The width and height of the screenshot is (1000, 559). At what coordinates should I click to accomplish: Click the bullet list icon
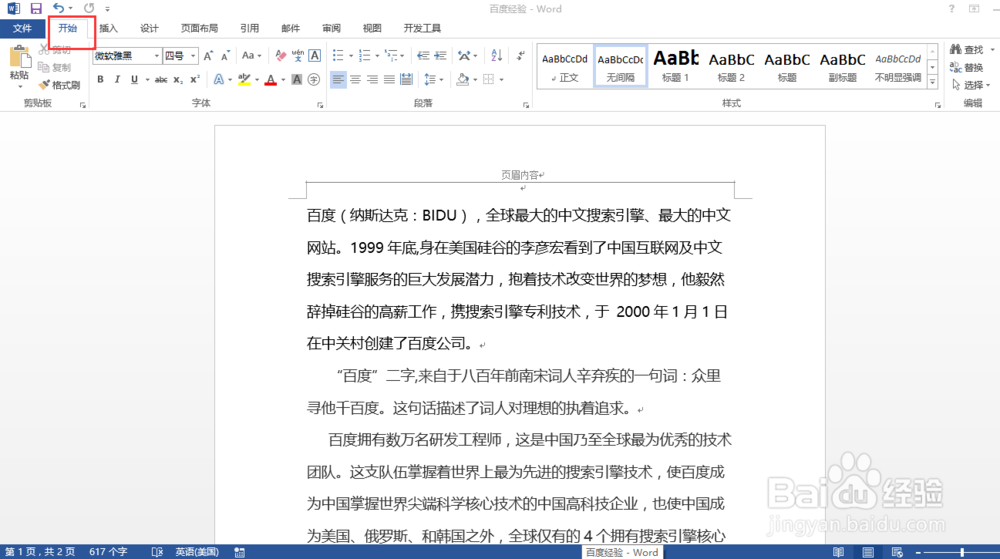(338, 56)
